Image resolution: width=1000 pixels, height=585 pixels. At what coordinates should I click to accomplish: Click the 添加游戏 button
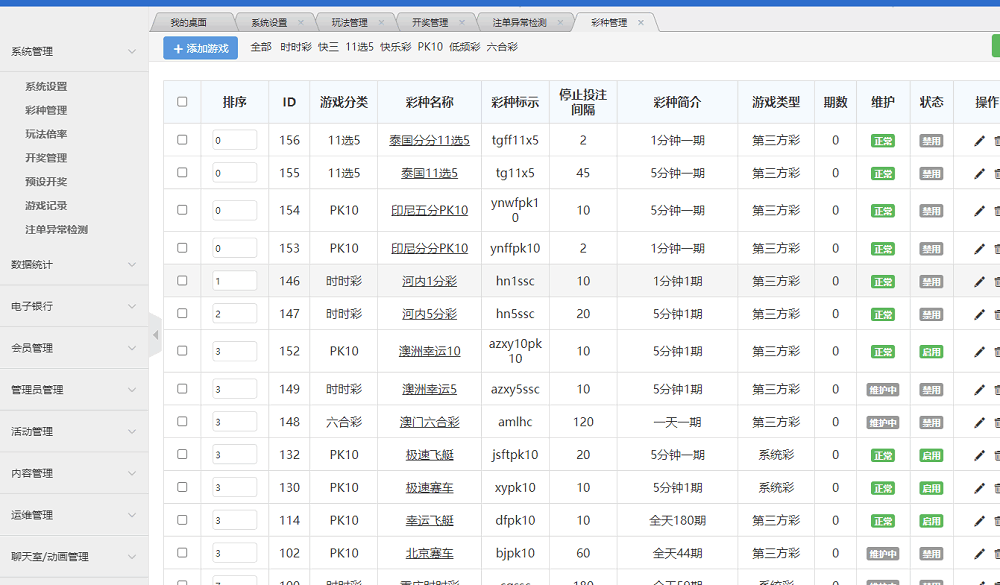[201, 48]
